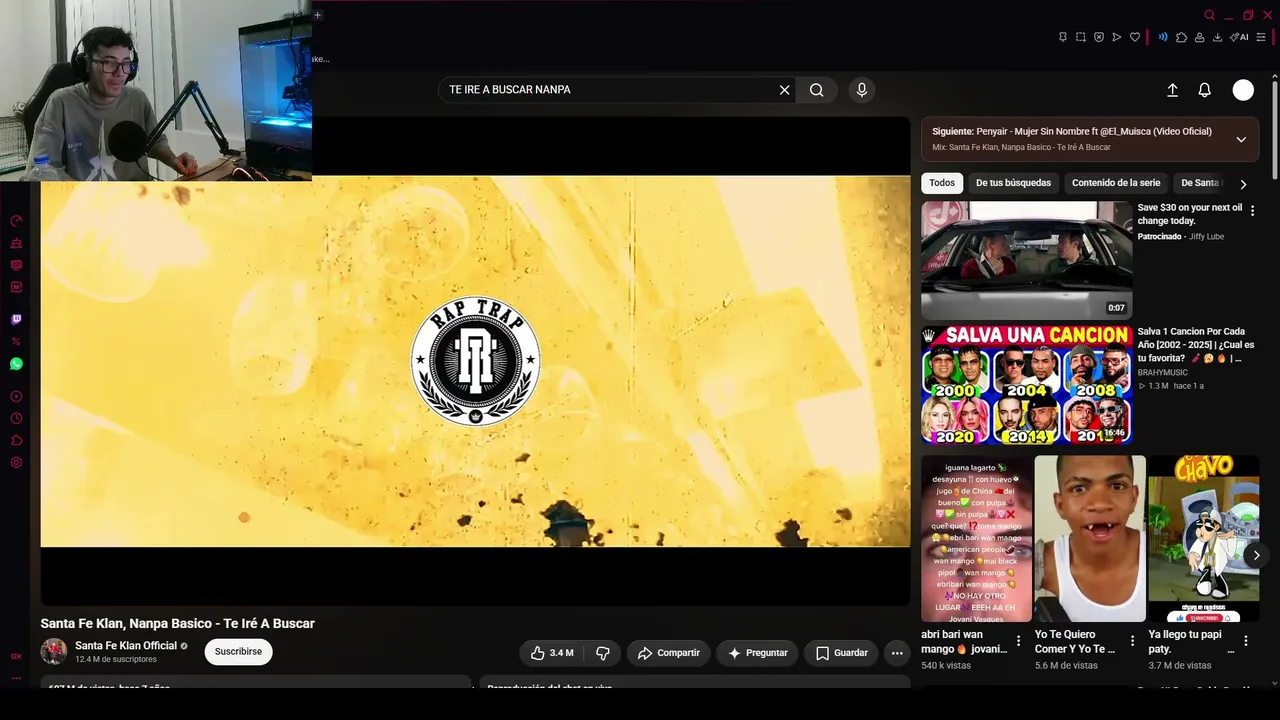Open the abri bari wan mango short

point(976,539)
